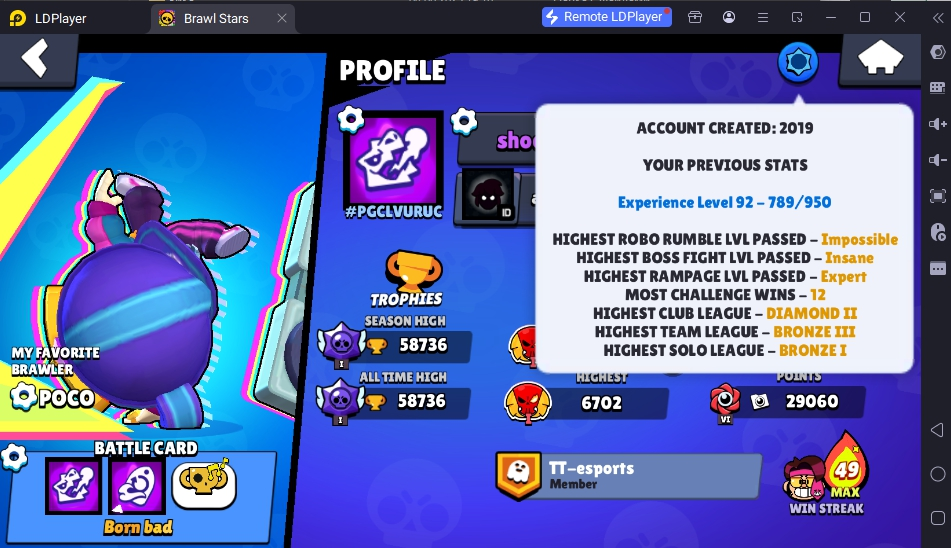Change favorite brawler with the POCO gear

pos(23,396)
